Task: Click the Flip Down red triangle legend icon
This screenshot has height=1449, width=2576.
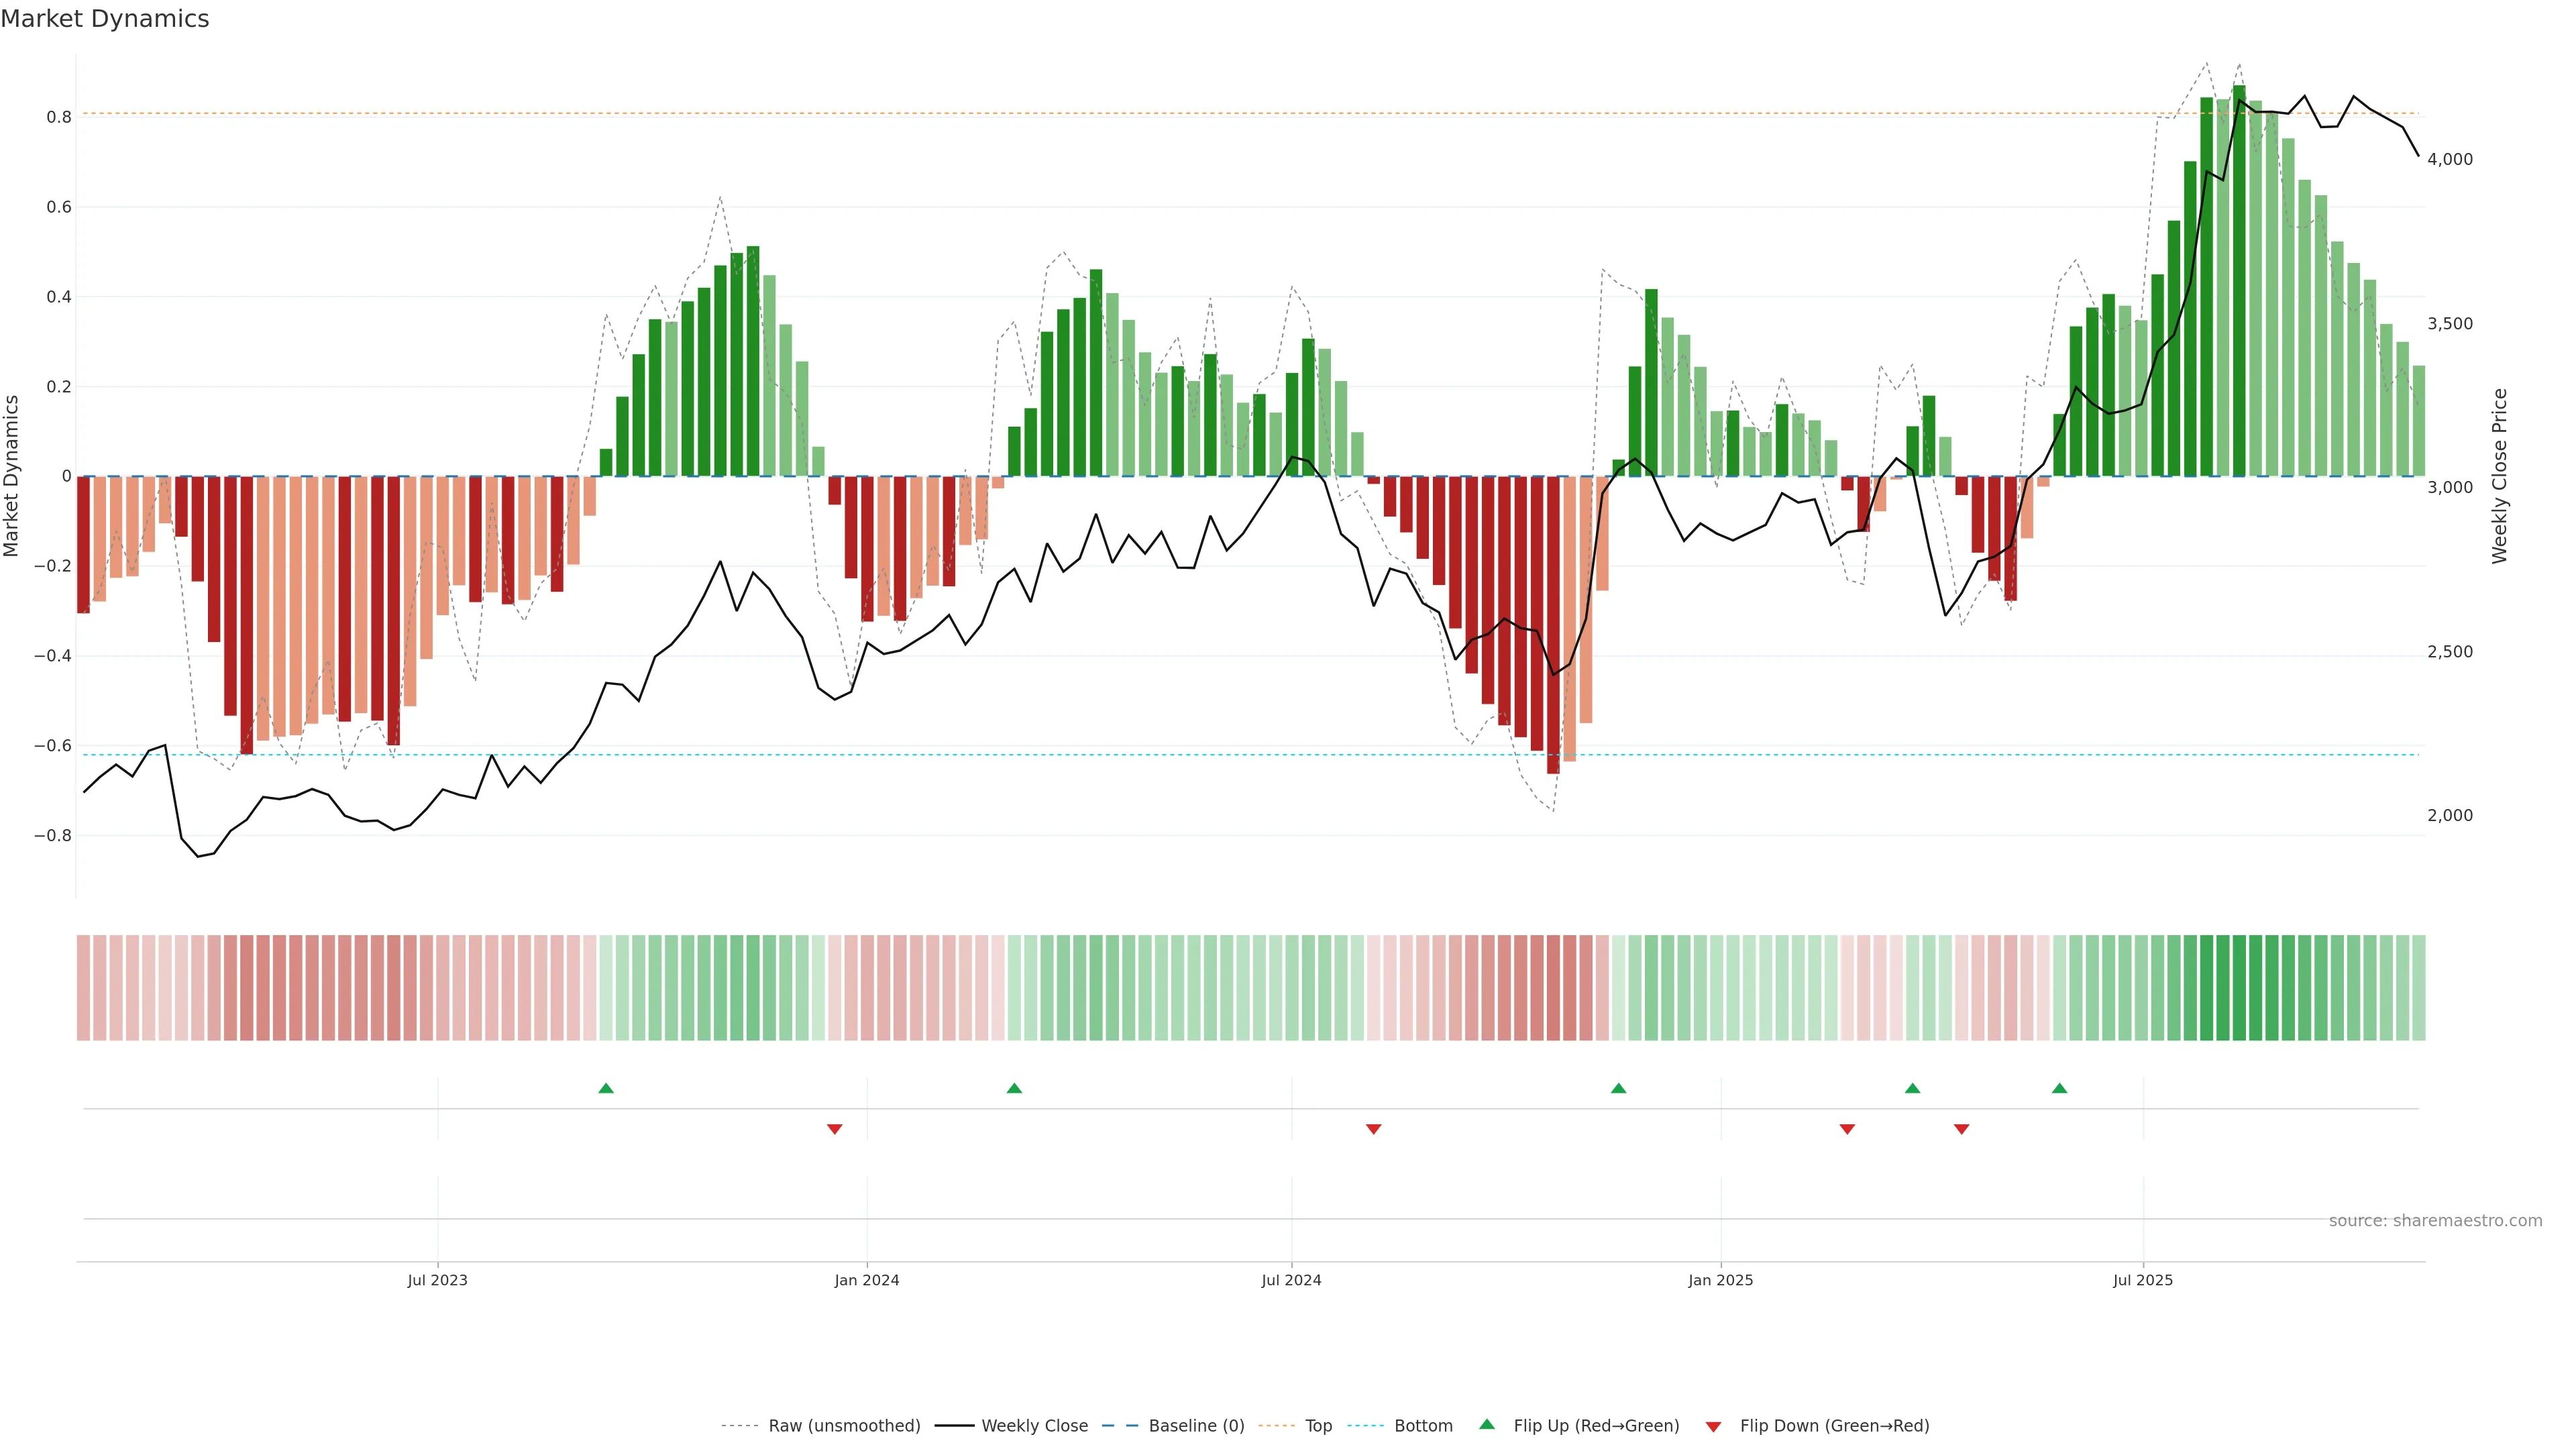Action: 1713,1426
